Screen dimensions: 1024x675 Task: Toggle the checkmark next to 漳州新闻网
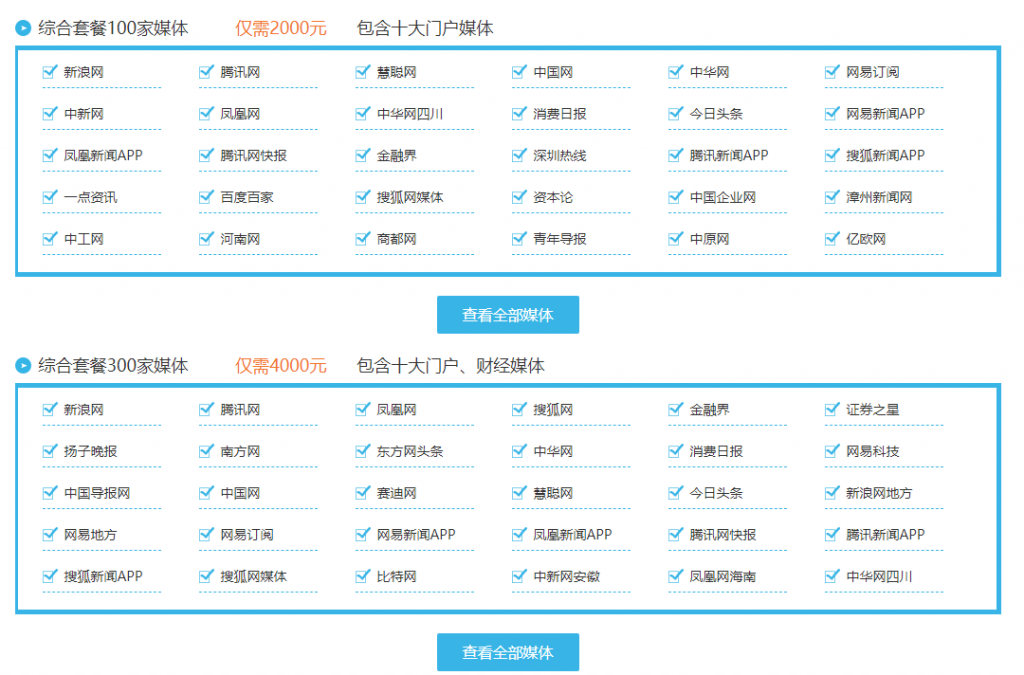point(832,197)
